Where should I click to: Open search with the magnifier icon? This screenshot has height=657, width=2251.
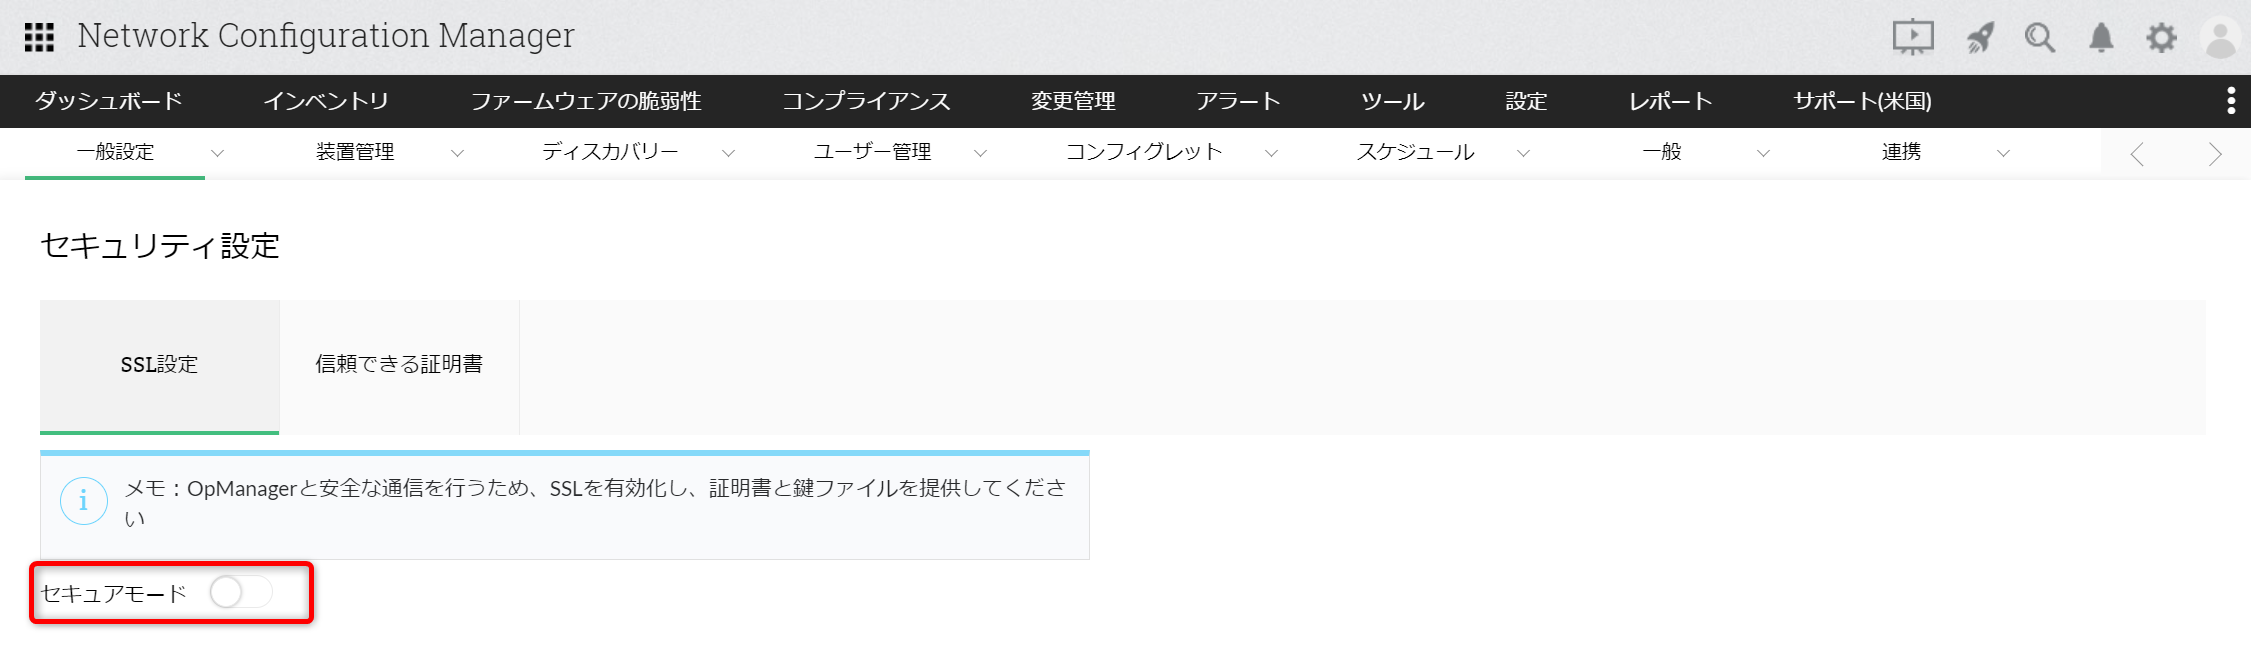(x=2039, y=38)
